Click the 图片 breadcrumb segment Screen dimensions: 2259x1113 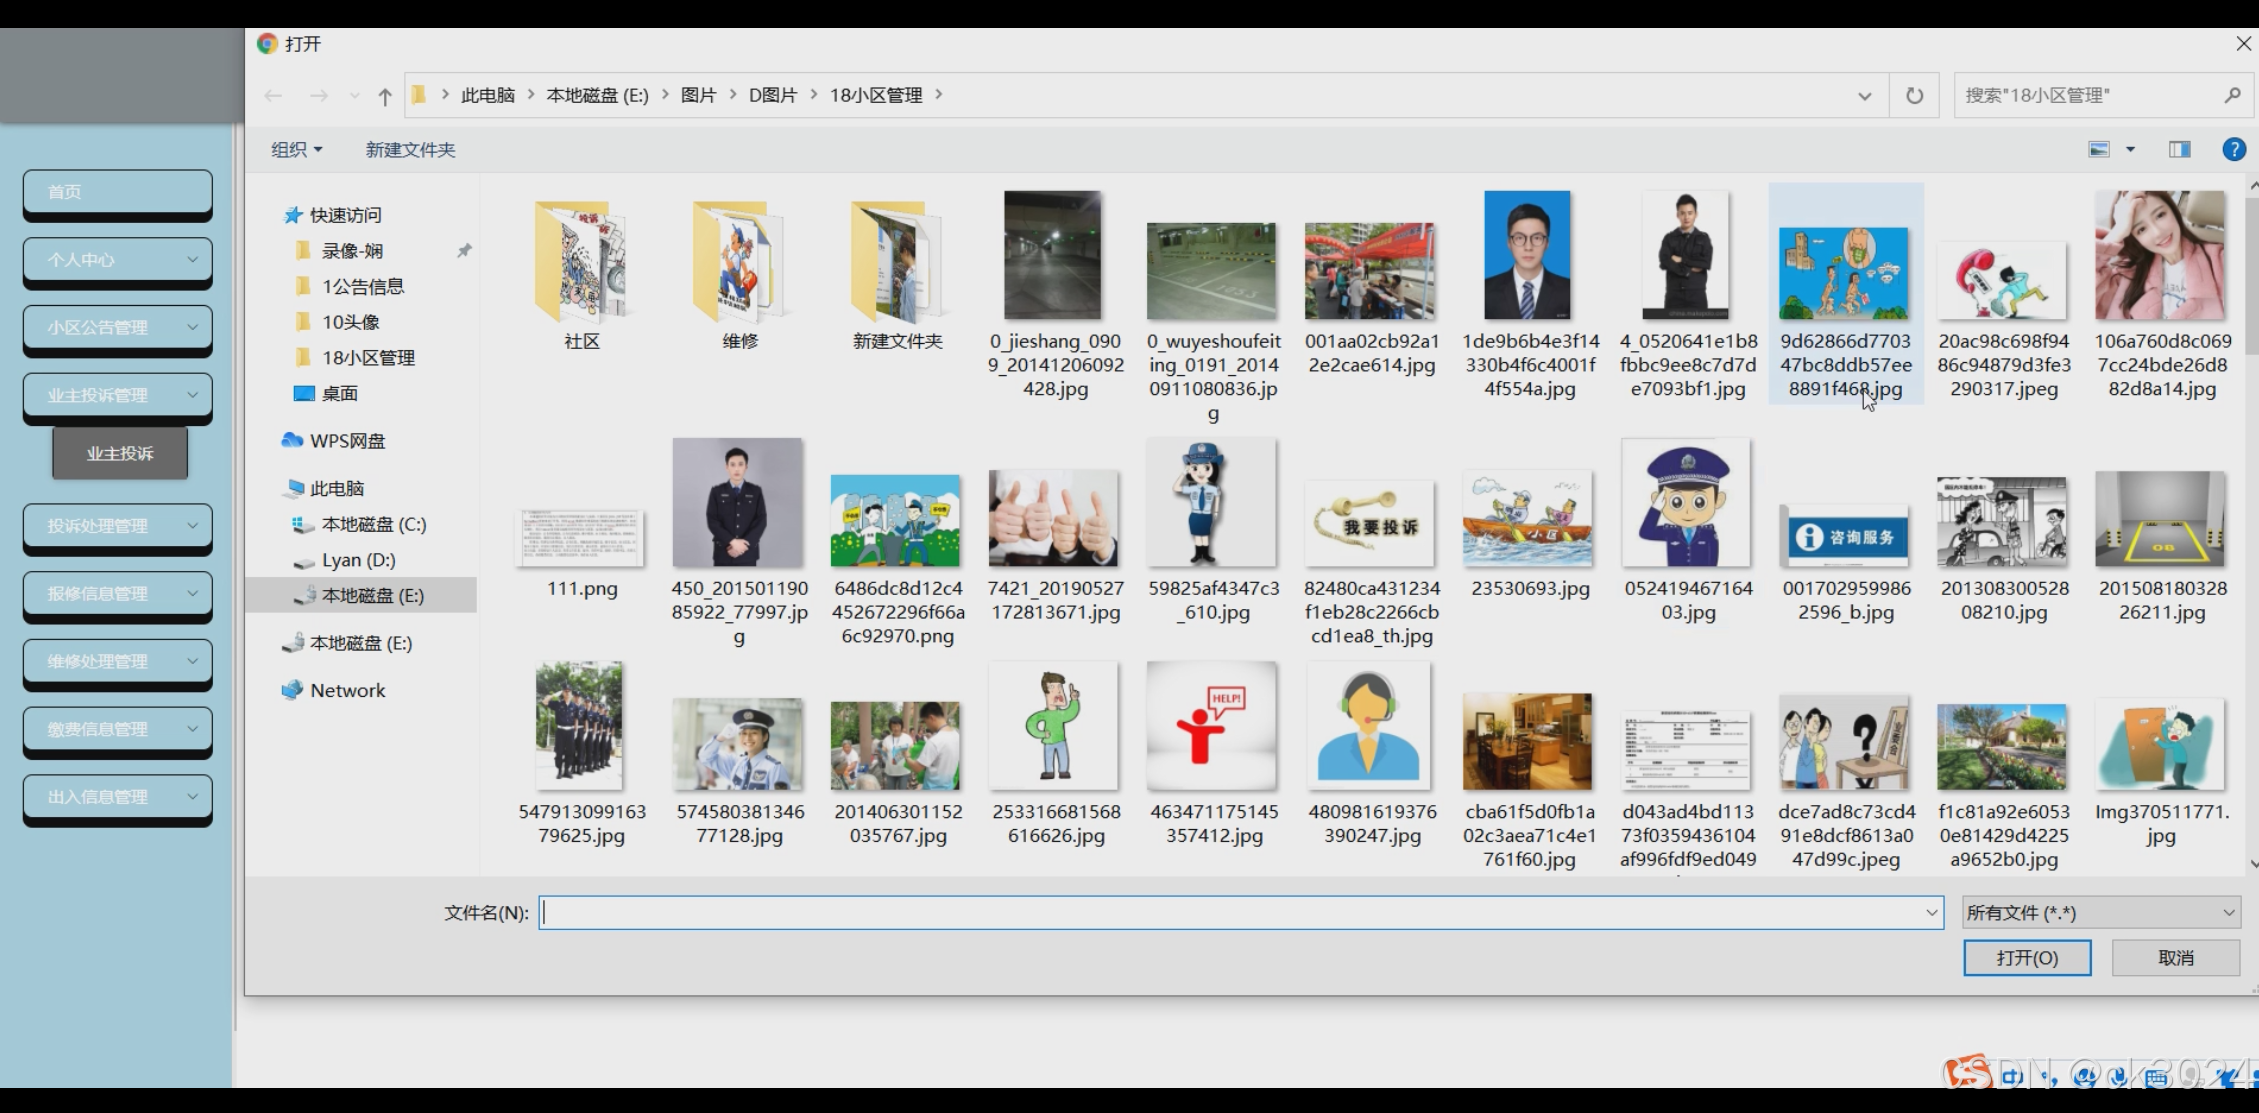pyautogui.click(x=698, y=95)
